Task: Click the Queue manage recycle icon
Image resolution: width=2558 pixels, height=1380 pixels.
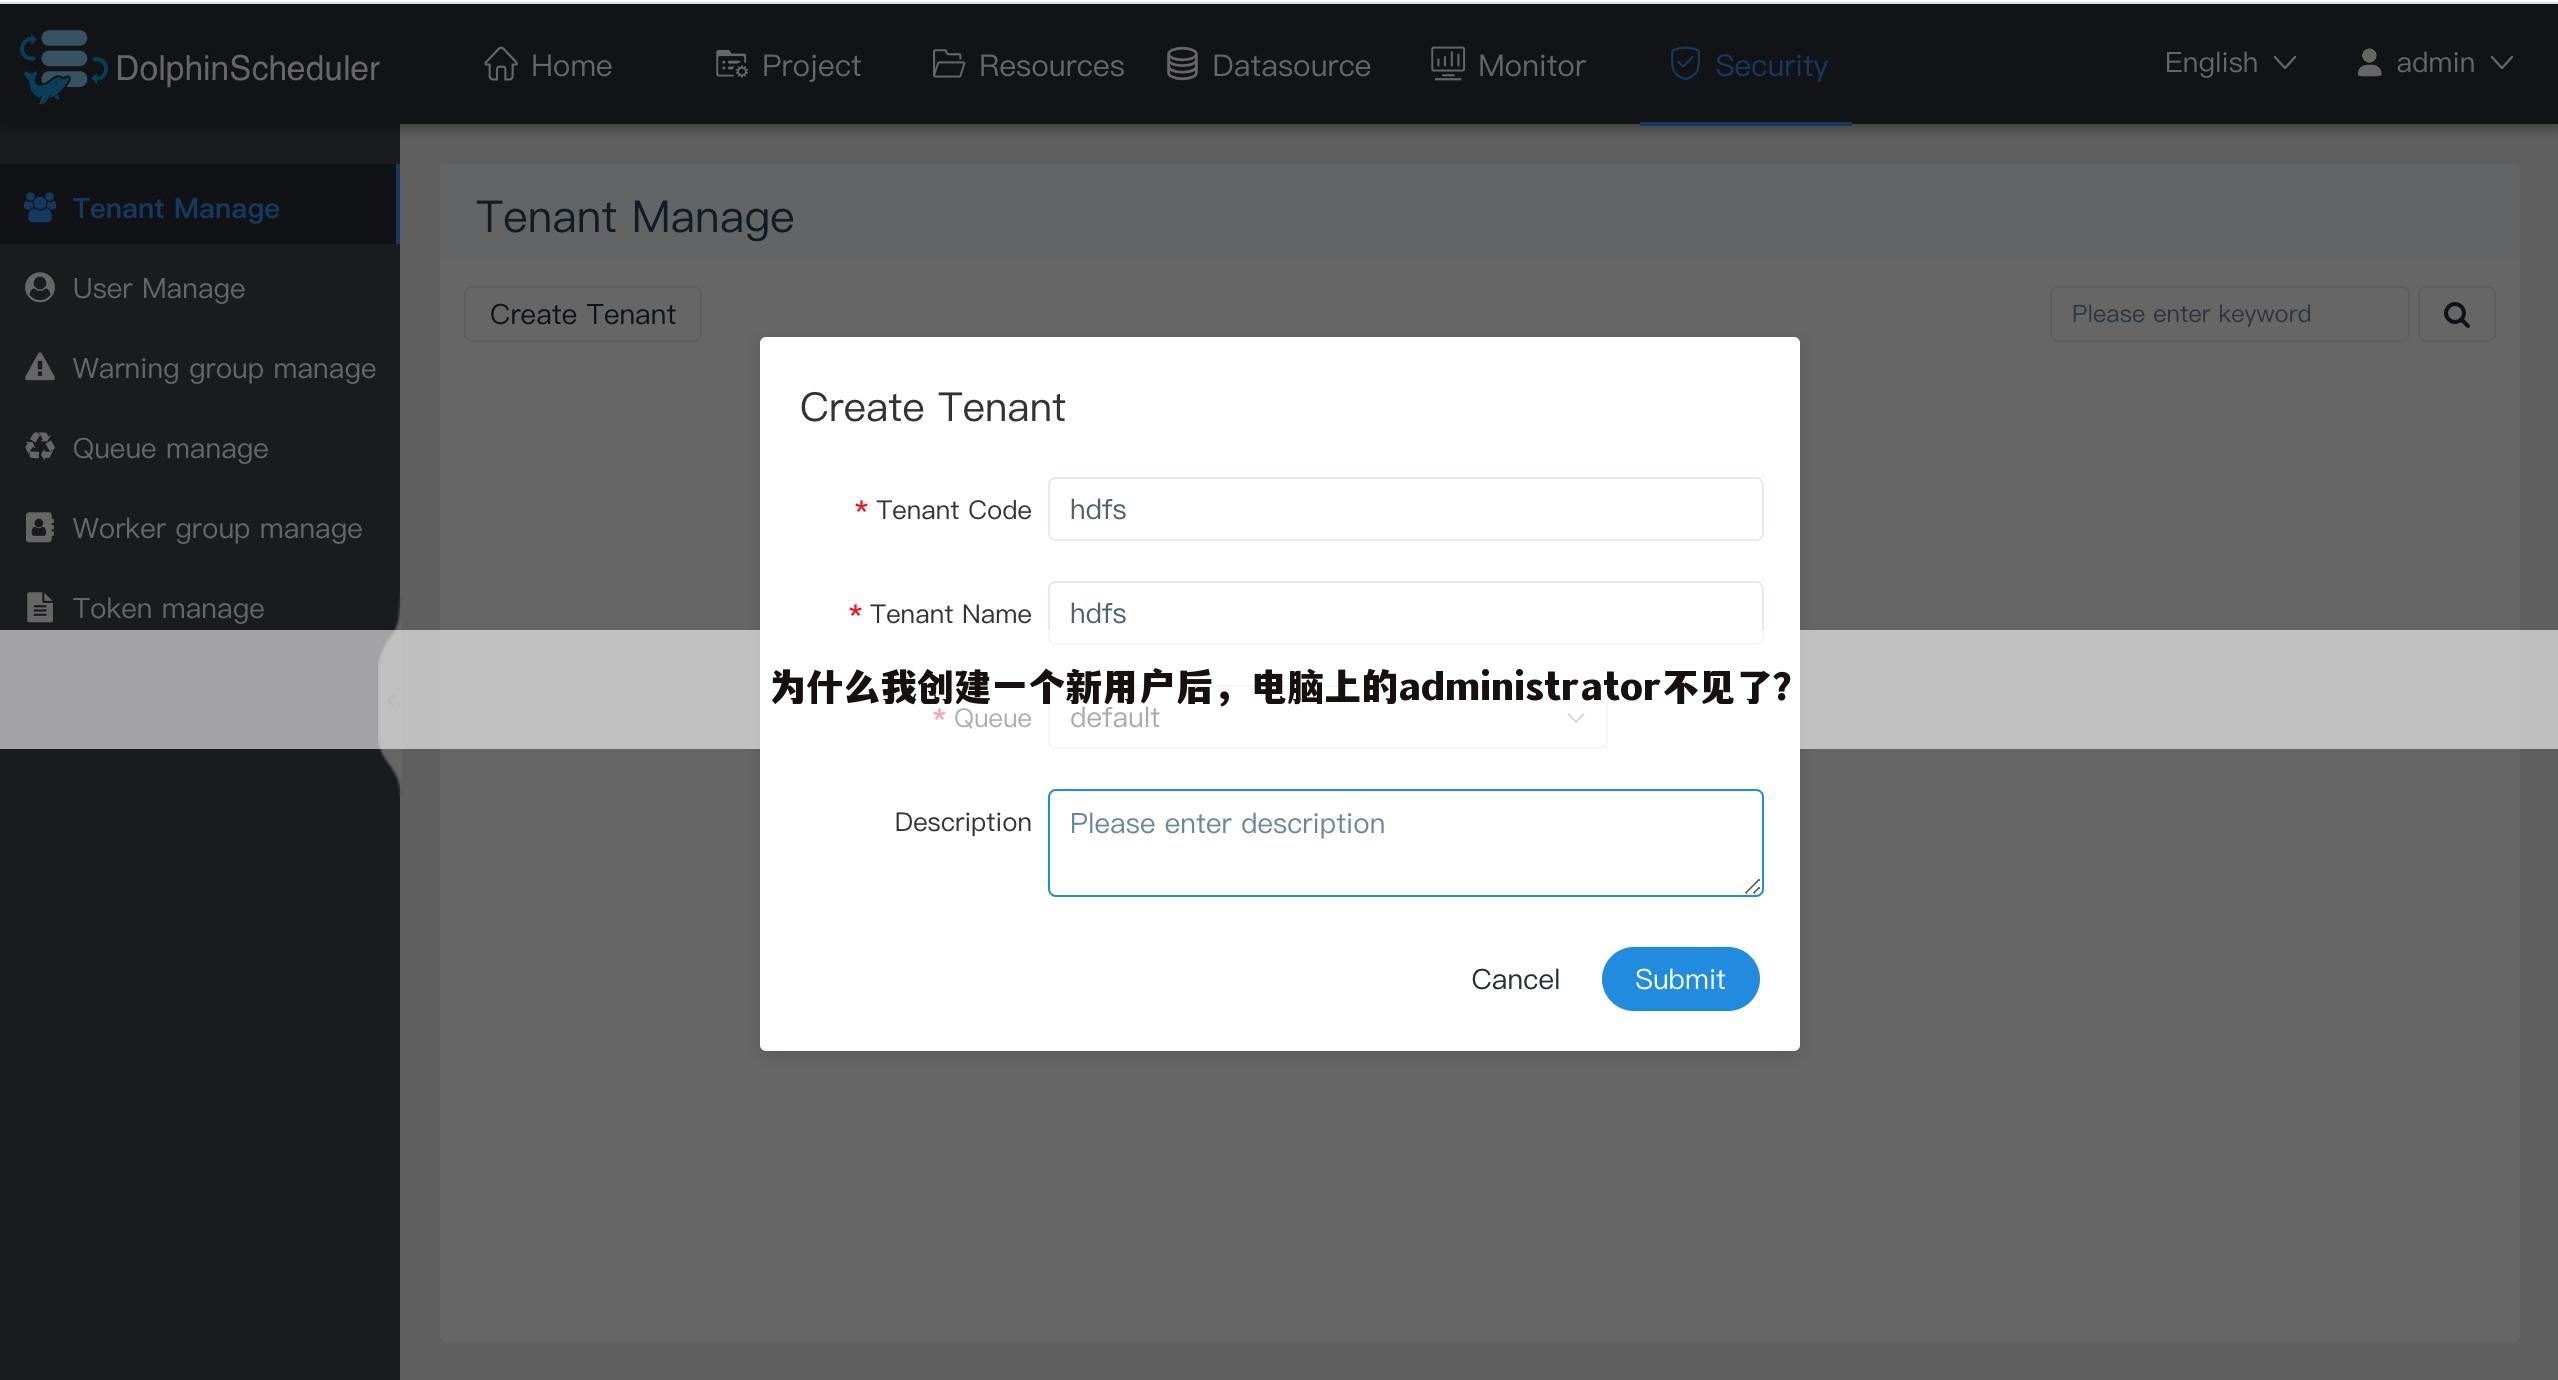Action: tap(40, 447)
